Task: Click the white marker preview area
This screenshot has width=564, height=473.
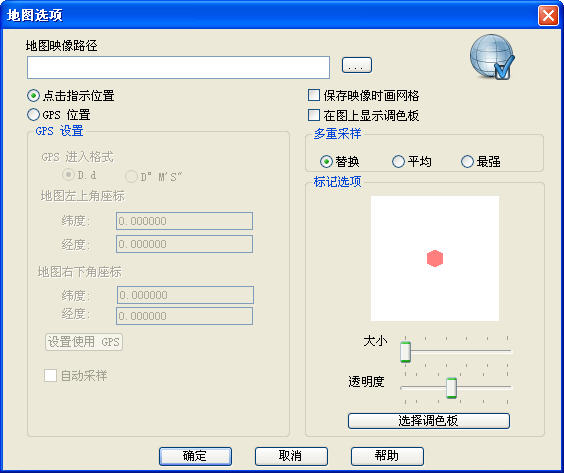Action: click(x=435, y=258)
